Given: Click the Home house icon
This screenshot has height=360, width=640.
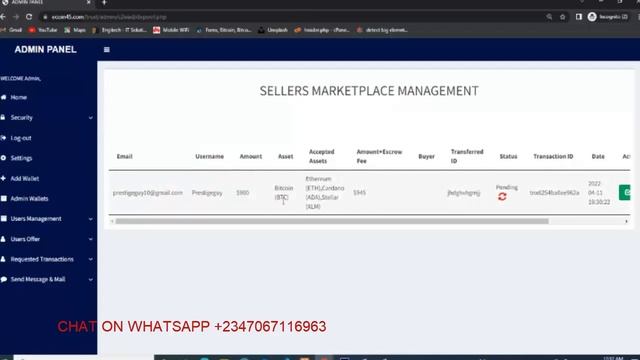Looking at the screenshot, I should coord(4,97).
